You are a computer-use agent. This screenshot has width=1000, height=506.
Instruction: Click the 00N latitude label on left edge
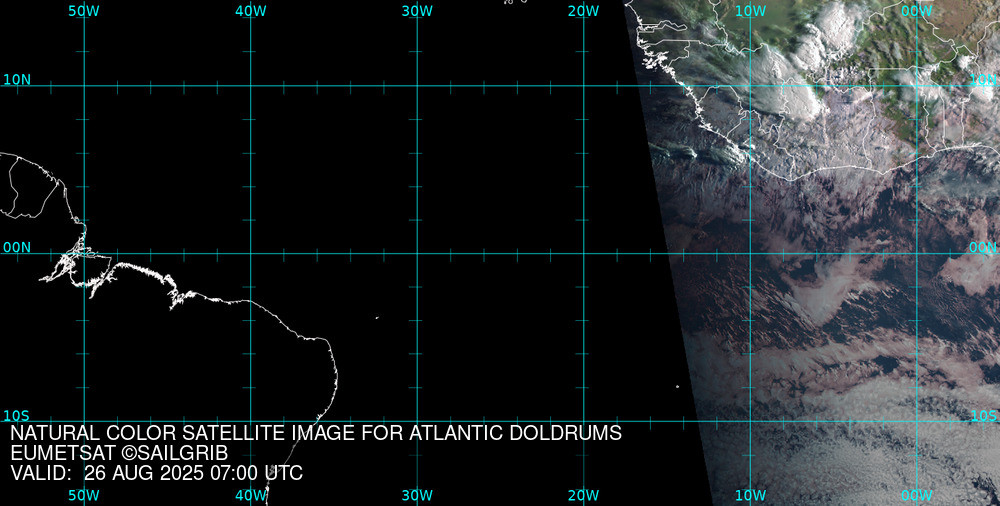point(17,248)
